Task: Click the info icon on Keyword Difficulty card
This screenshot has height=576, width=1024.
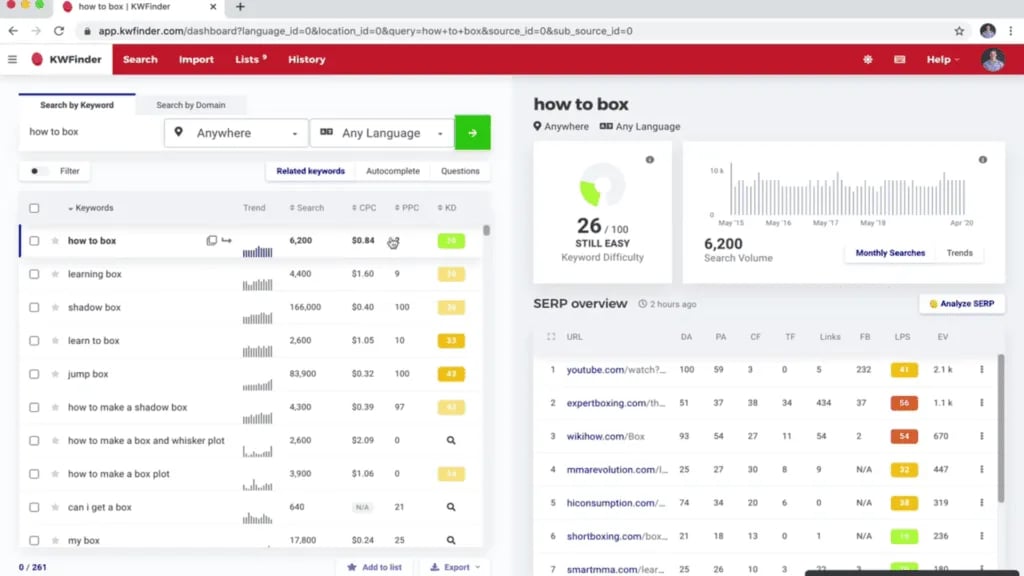Action: [x=649, y=160]
